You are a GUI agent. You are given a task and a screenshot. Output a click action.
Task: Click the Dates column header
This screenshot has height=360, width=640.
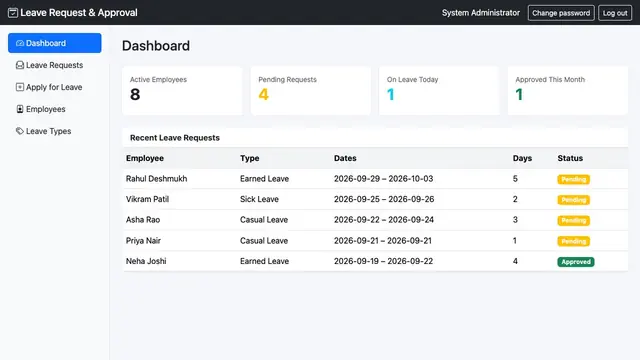click(345, 158)
